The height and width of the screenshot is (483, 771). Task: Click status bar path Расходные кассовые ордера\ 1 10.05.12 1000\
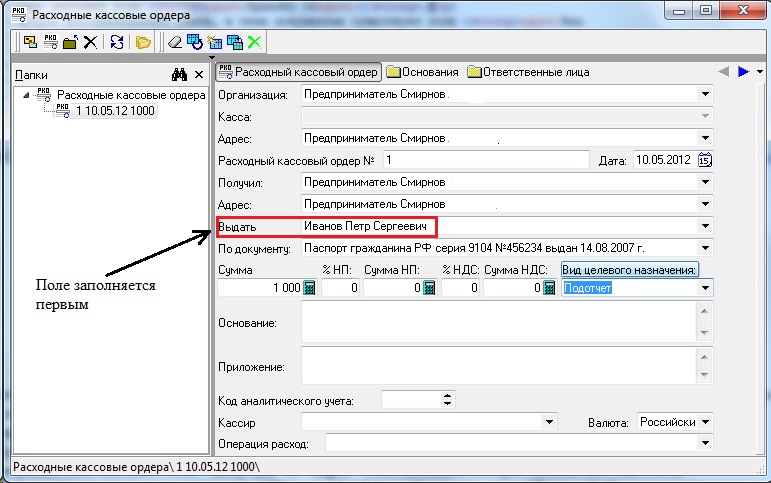click(x=136, y=467)
